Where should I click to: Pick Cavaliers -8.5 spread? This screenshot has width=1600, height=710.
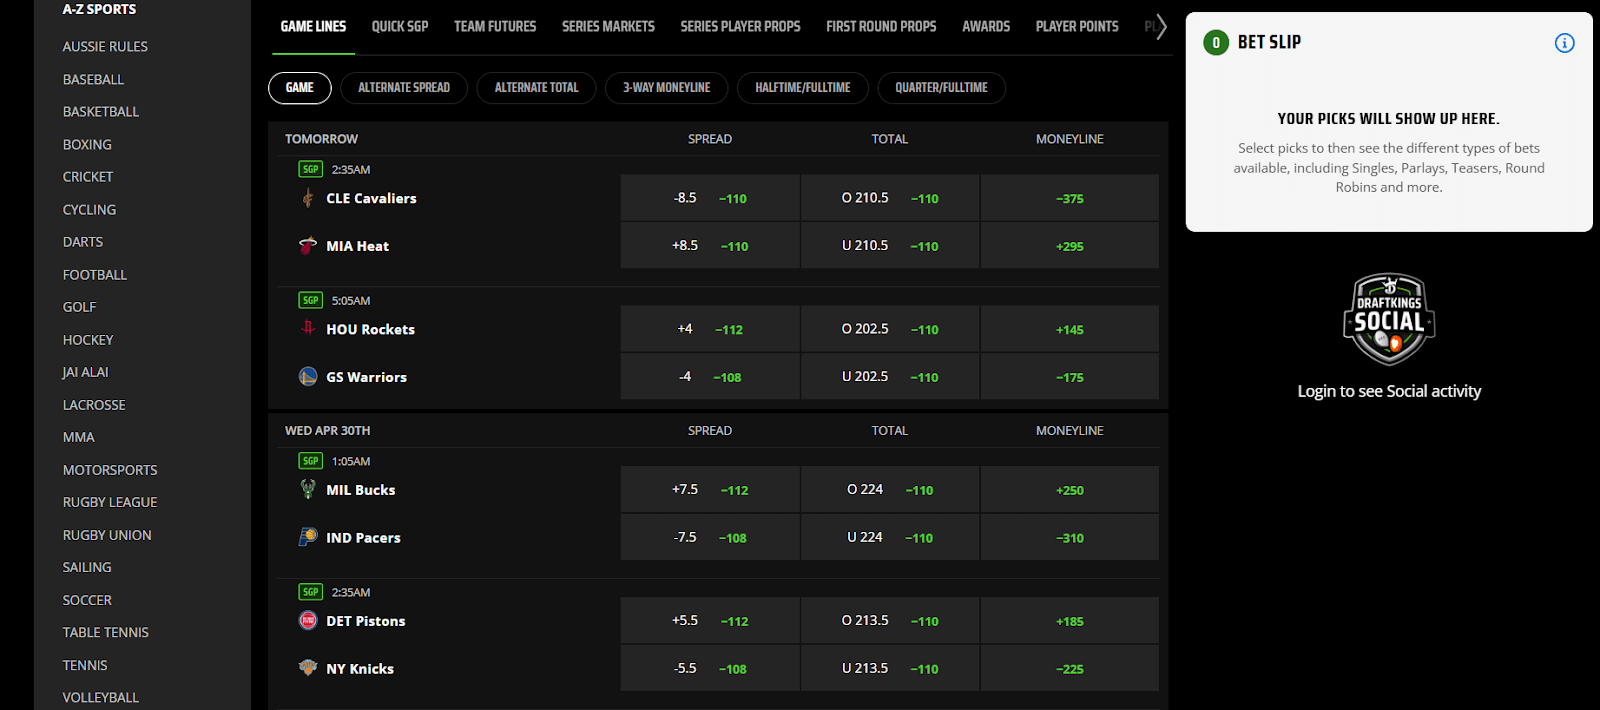point(710,198)
